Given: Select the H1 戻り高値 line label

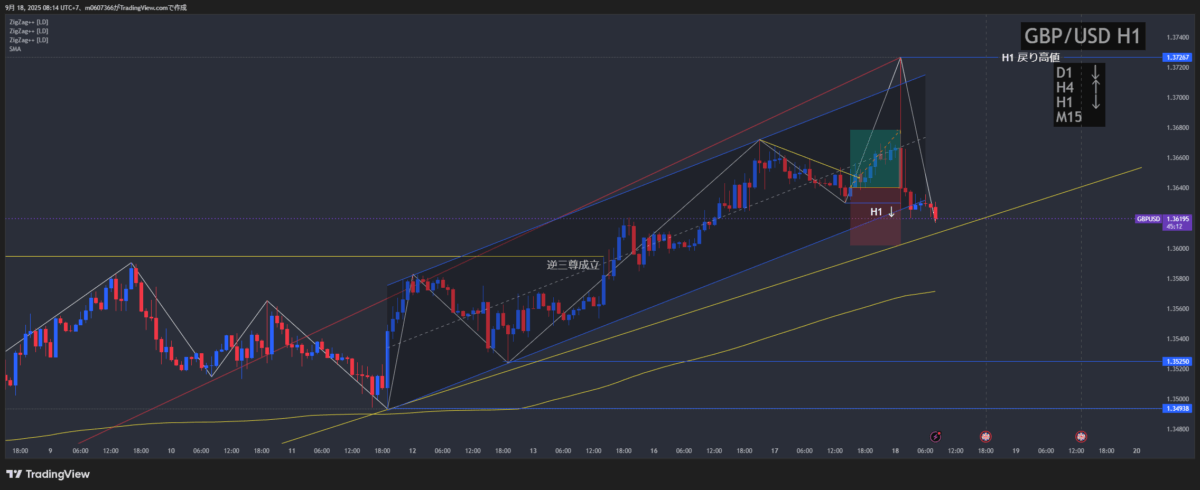Looking at the screenshot, I should coord(1029,58).
